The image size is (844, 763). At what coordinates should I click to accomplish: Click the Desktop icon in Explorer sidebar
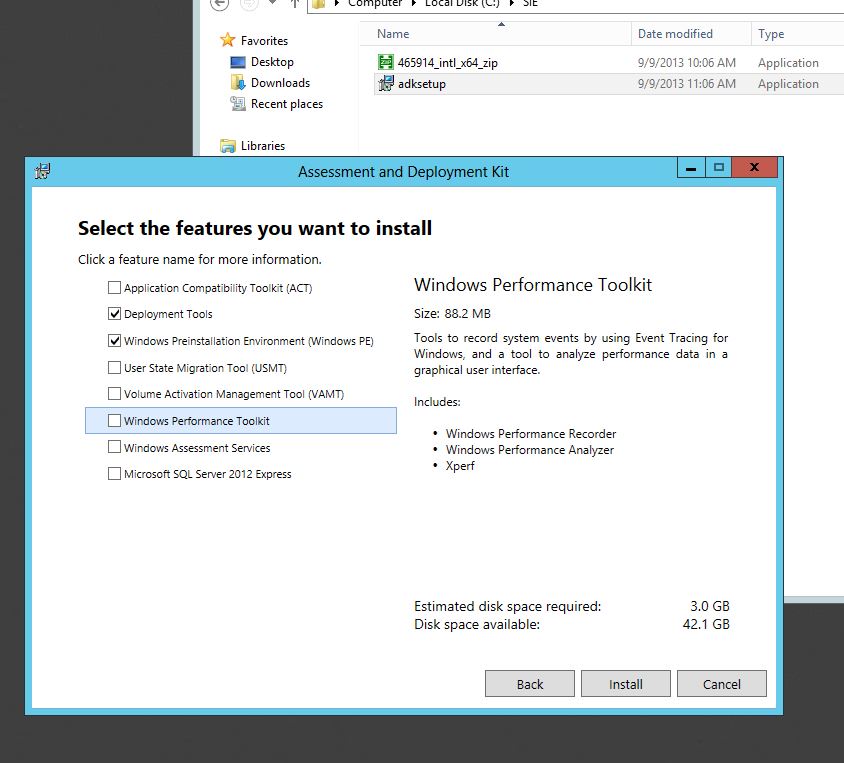tap(237, 62)
